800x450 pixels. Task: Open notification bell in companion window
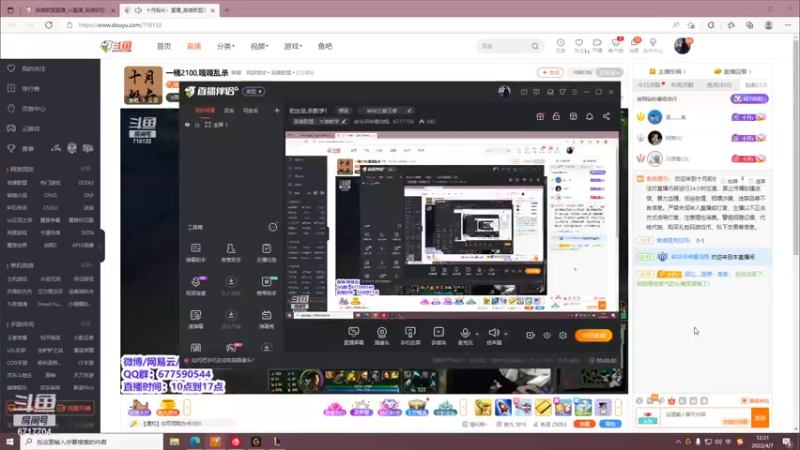(589, 116)
